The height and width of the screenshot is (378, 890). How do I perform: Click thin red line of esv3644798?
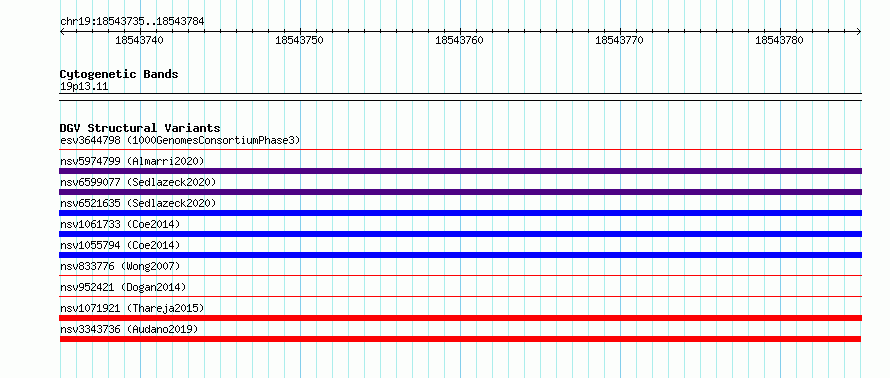460,150
